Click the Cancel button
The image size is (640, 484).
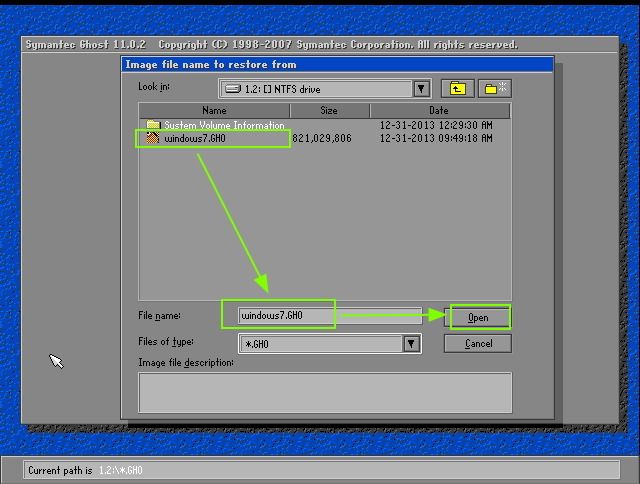pos(478,343)
